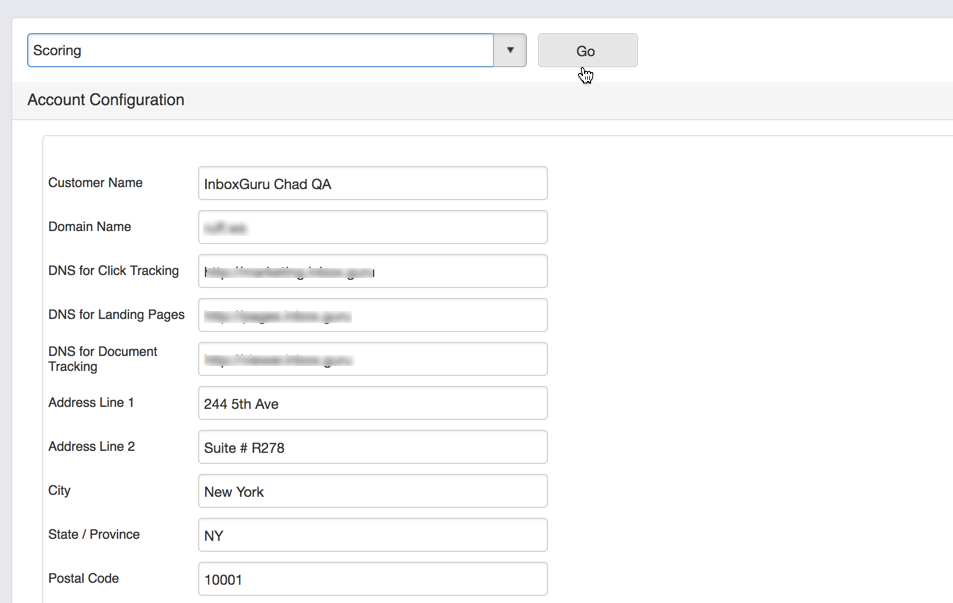Click the City input containing New York
The width and height of the screenshot is (953, 603).
coord(372,491)
